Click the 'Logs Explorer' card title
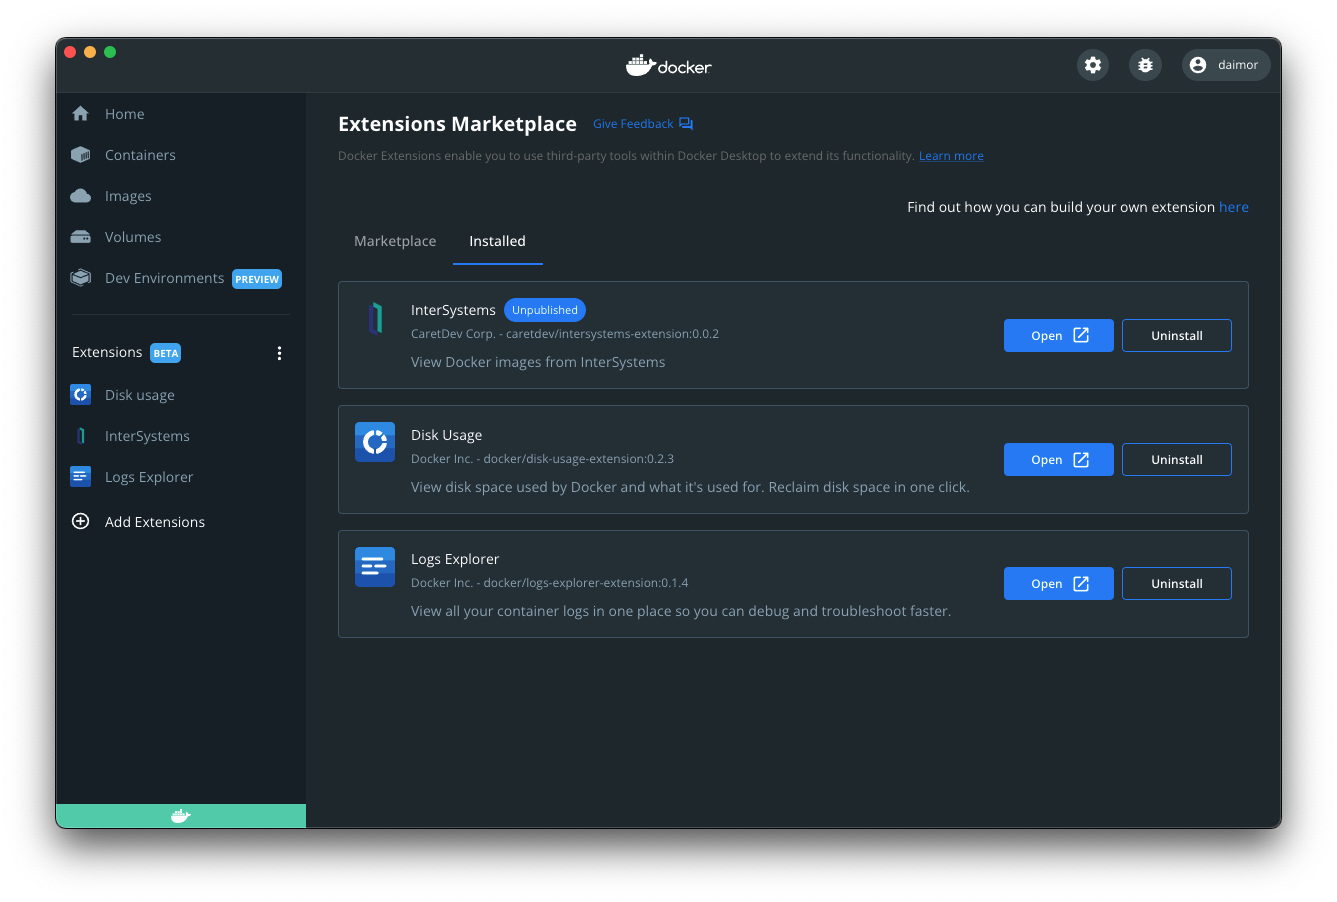This screenshot has width=1337, height=902. pos(455,559)
